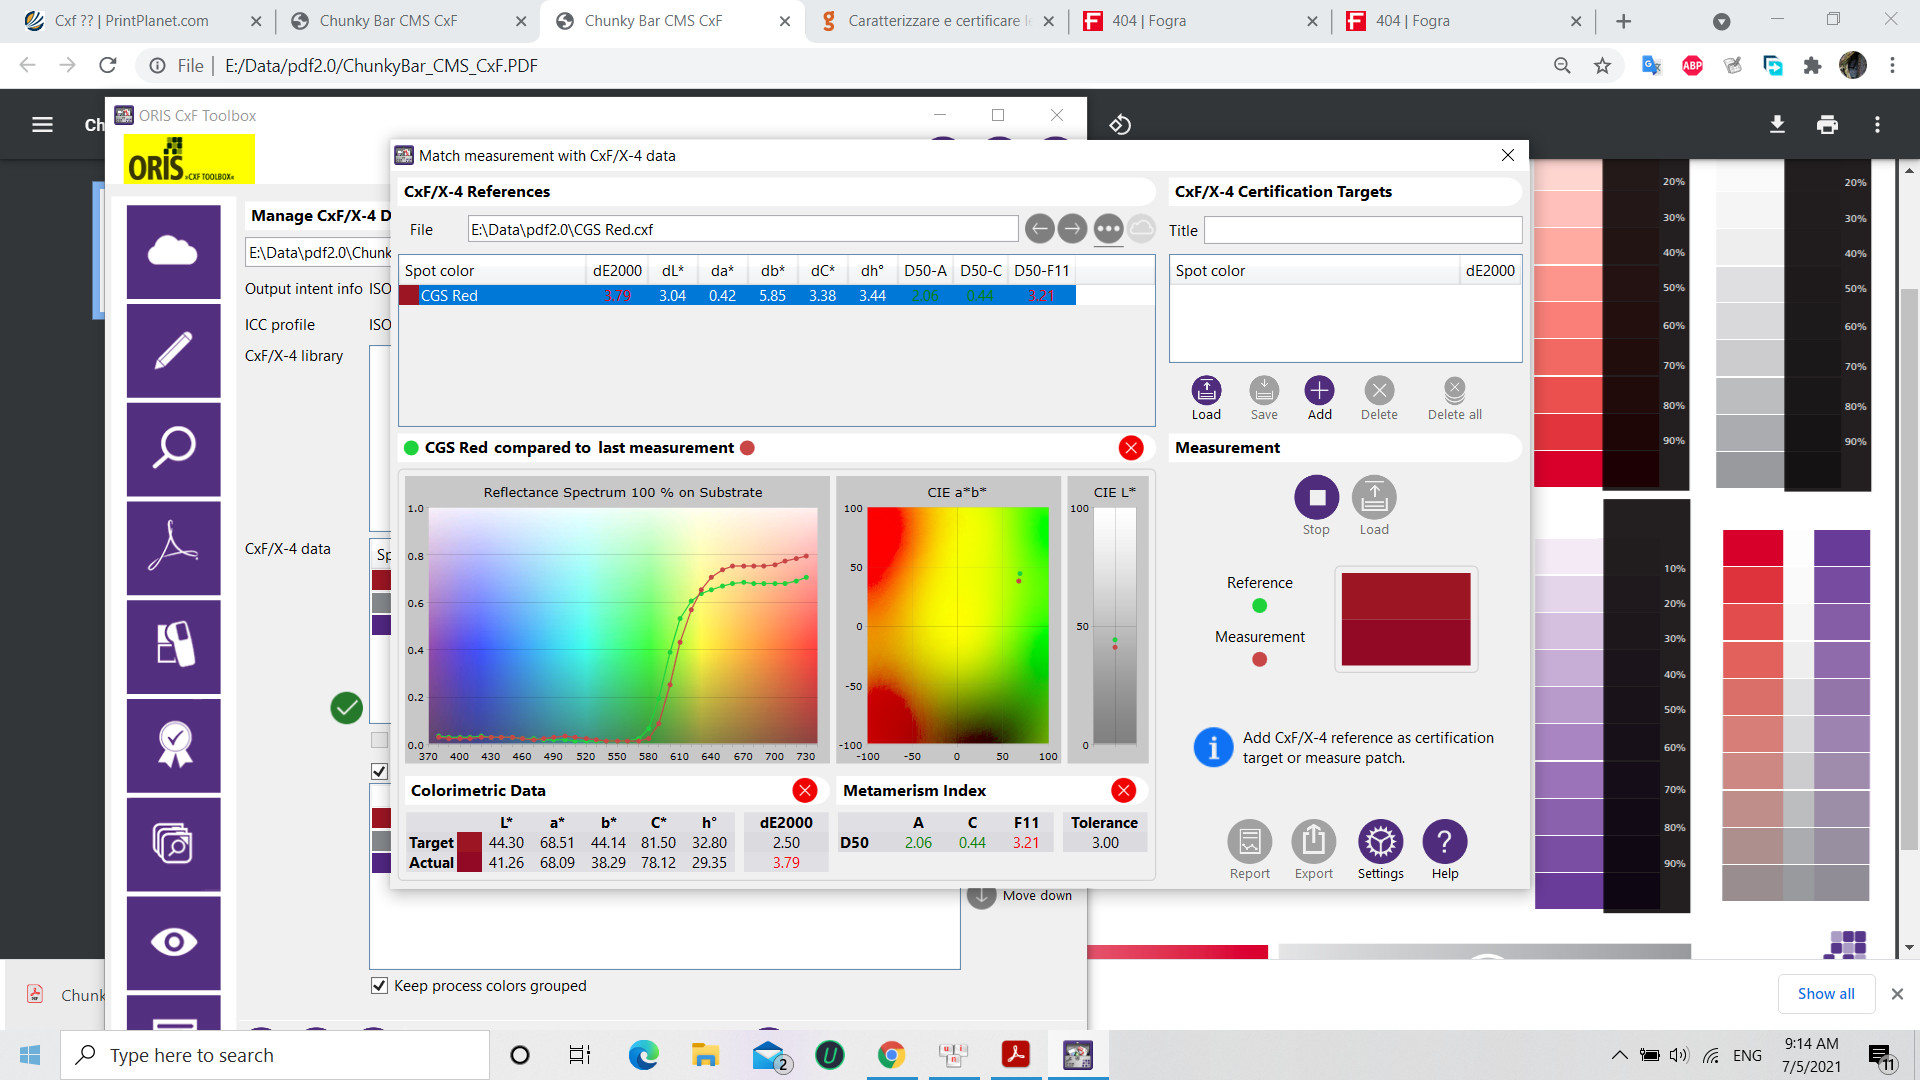
Task: Close the Colorimetric Data panel
Action: pos(804,791)
